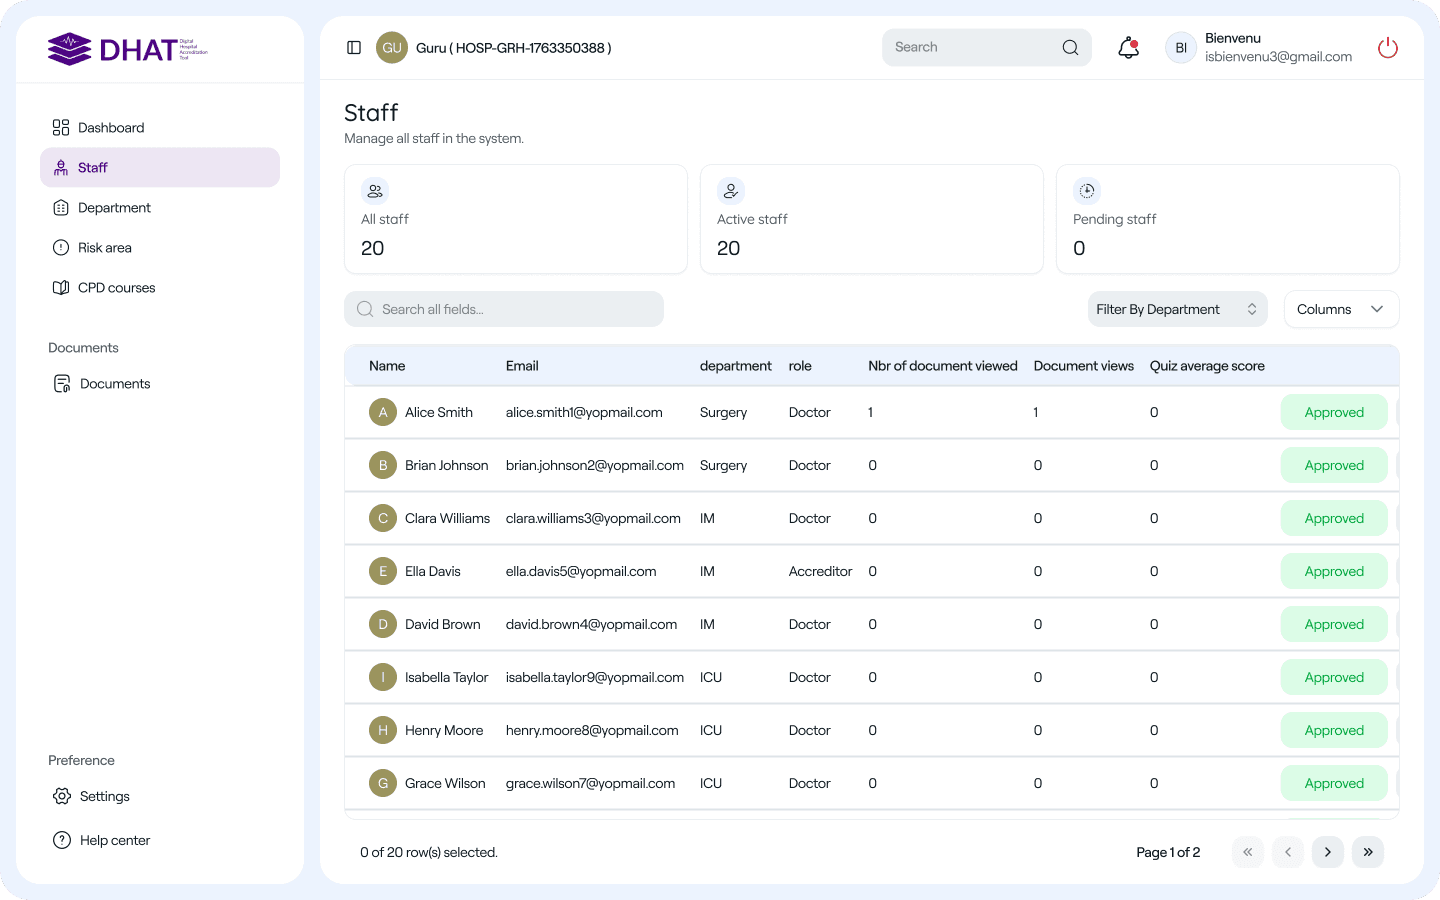Click the Pending staff clock icon
The height and width of the screenshot is (900, 1440).
[1087, 191]
